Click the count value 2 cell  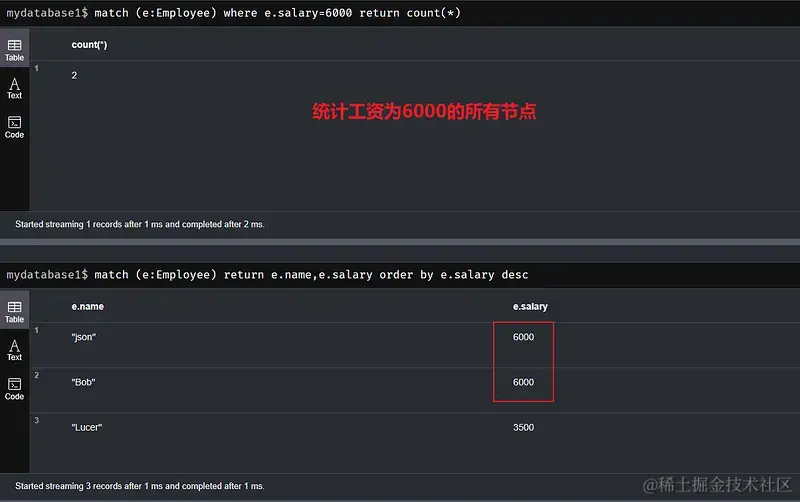click(x=74, y=76)
